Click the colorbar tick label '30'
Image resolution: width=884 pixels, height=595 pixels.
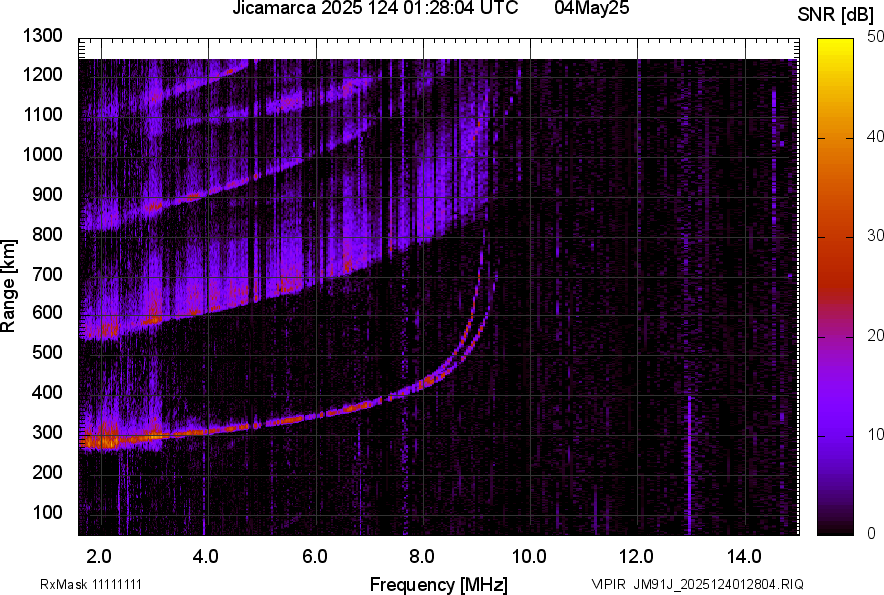coord(876,236)
